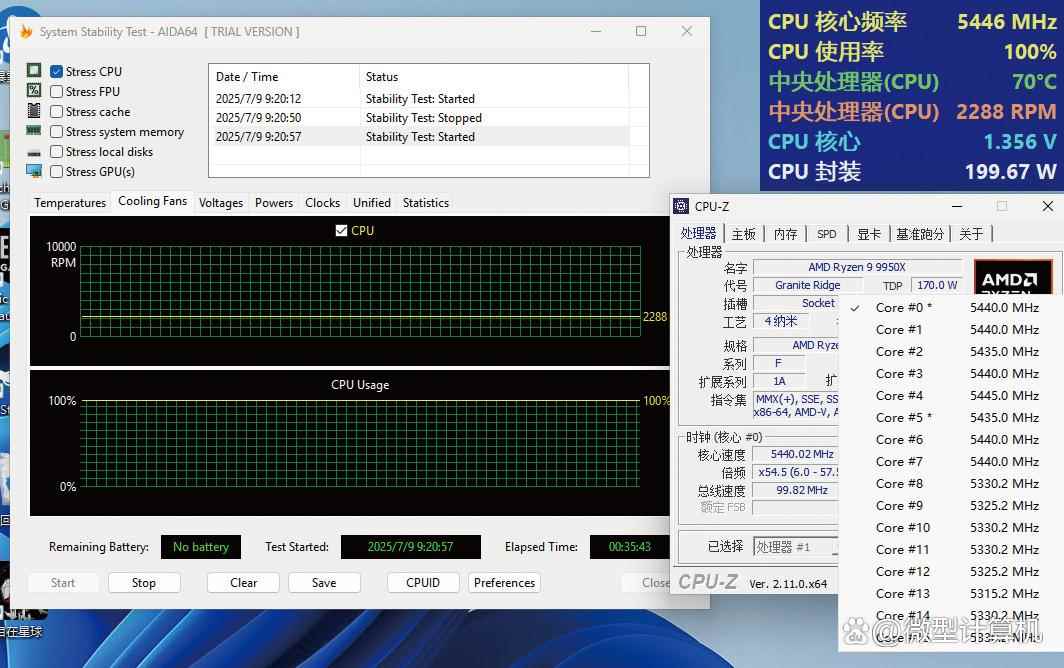The height and width of the screenshot is (668, 1064).
Task: Click the Status column header
Action: coord(494,77)
